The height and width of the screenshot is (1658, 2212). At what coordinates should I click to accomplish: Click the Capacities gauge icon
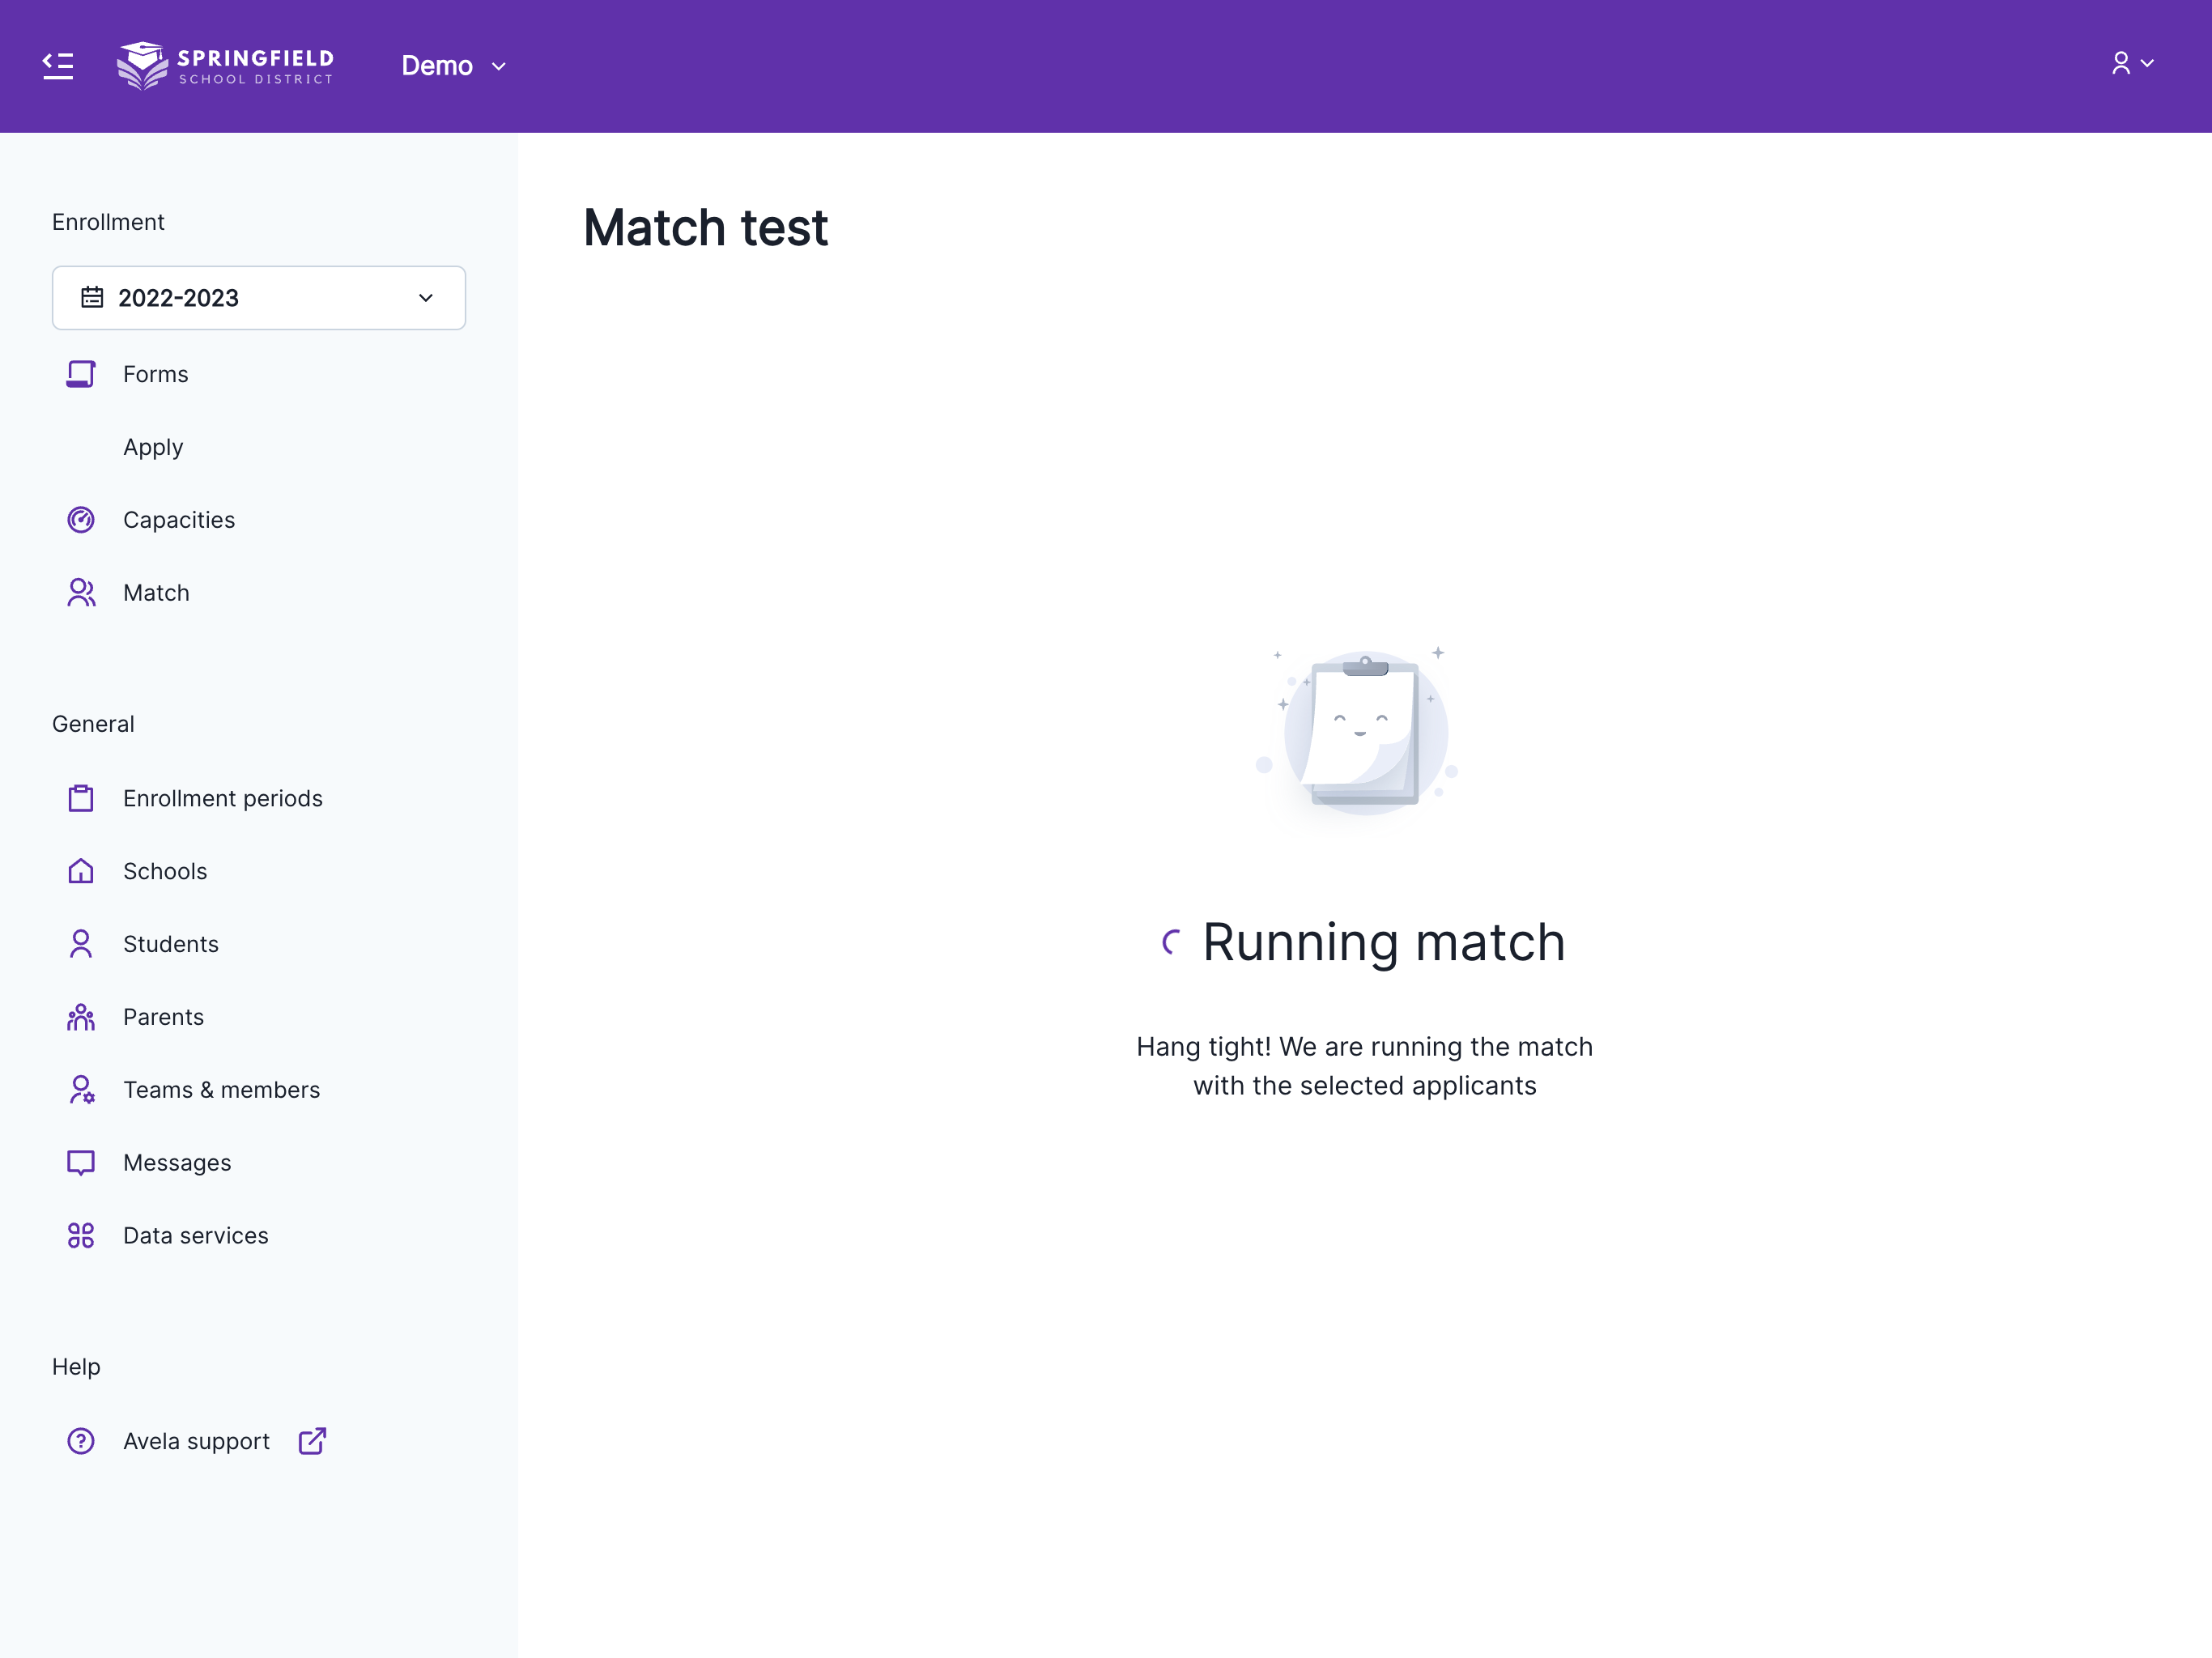[x=81, y=520]
